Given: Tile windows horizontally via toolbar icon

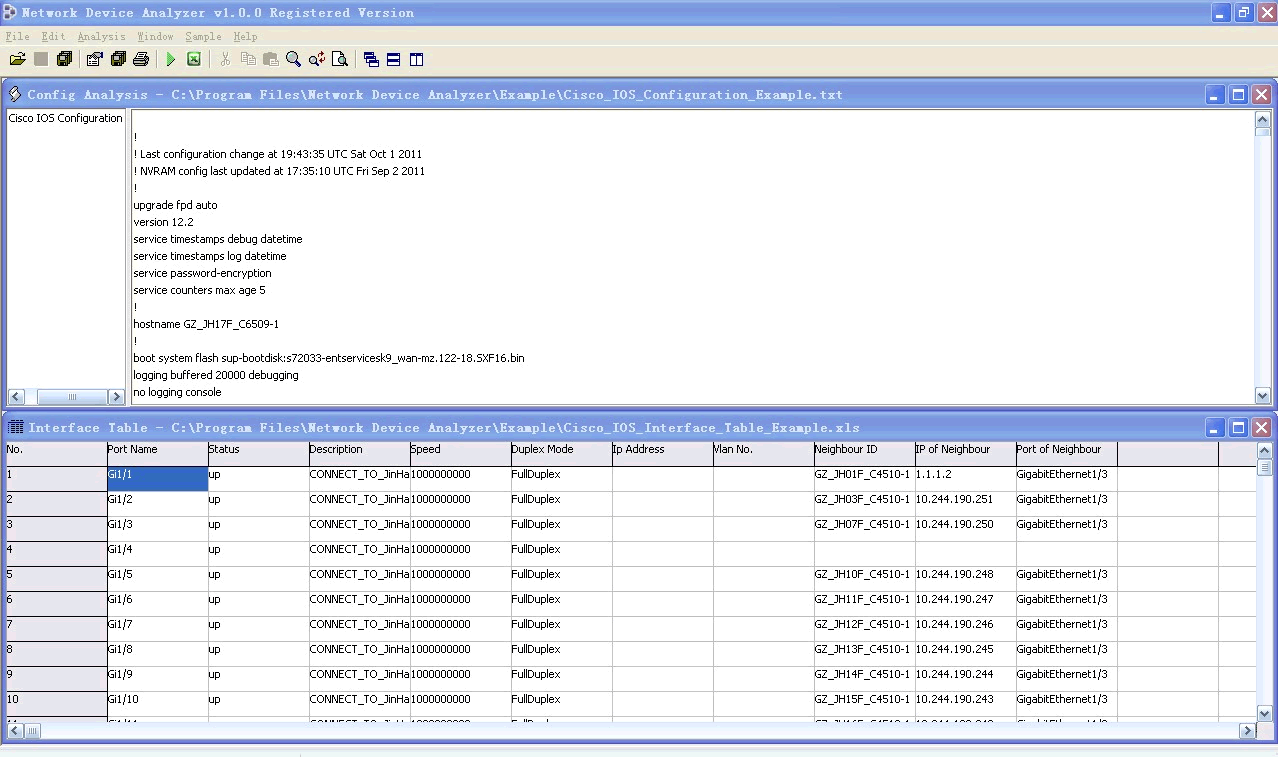Looking at the screenshot, I should (394, 60).
